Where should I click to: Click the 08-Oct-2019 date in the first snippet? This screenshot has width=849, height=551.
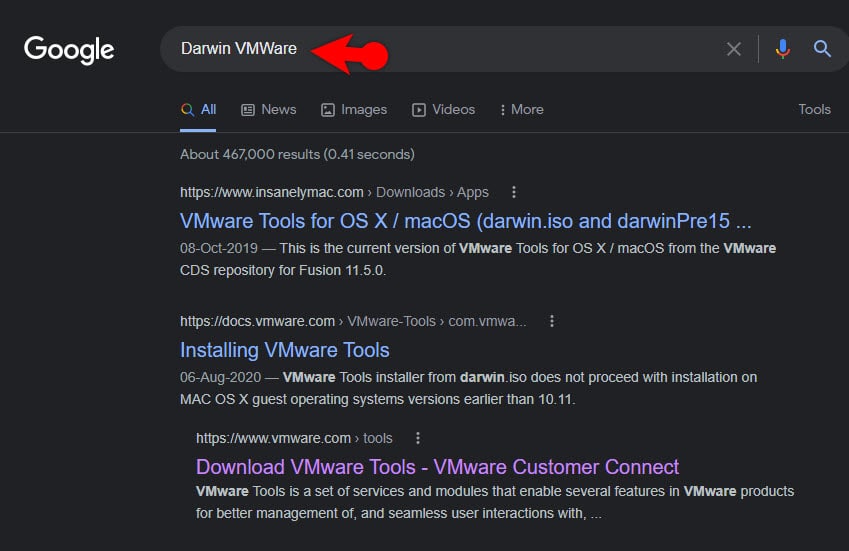click(219, 248)
